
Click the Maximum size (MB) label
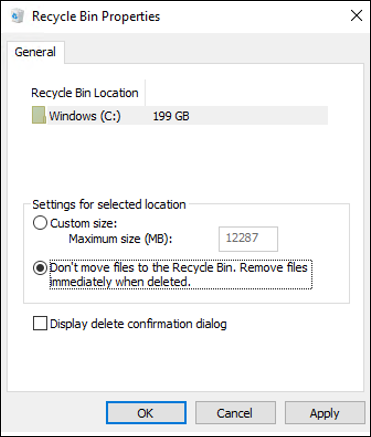(120, 239)
